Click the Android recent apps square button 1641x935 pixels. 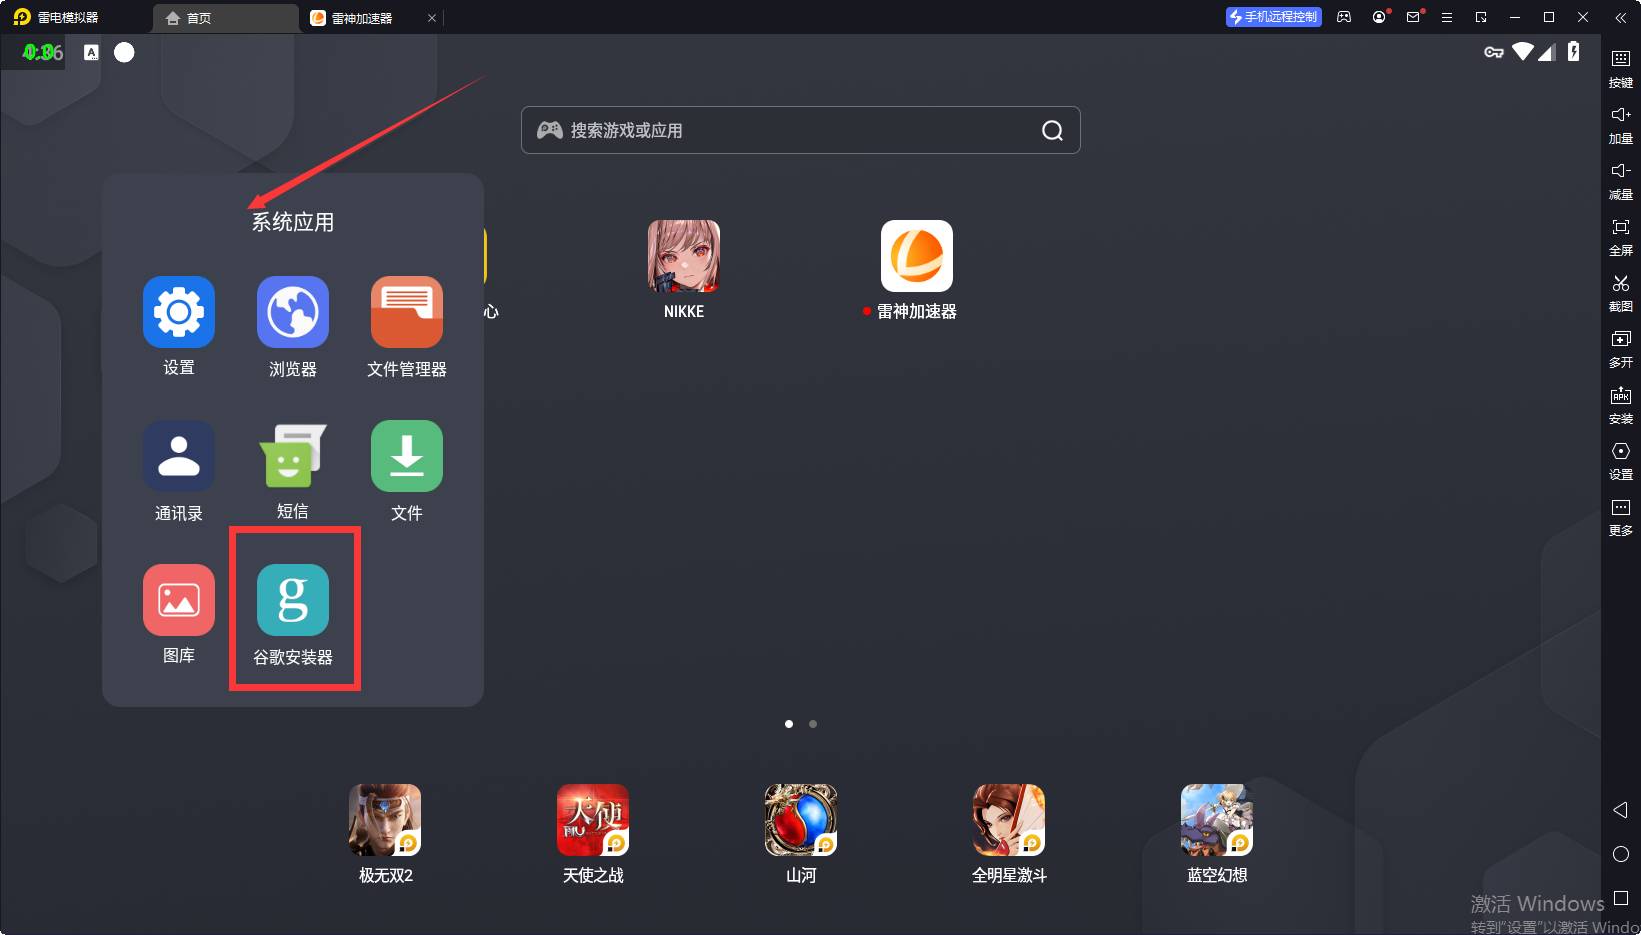[1621, 898]
